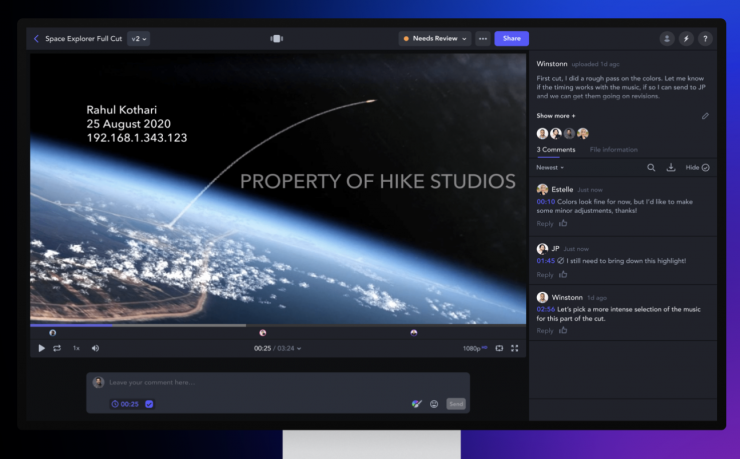Open the drawing annotation tool
Screen dimensions: 740x459
coord(416,404)
